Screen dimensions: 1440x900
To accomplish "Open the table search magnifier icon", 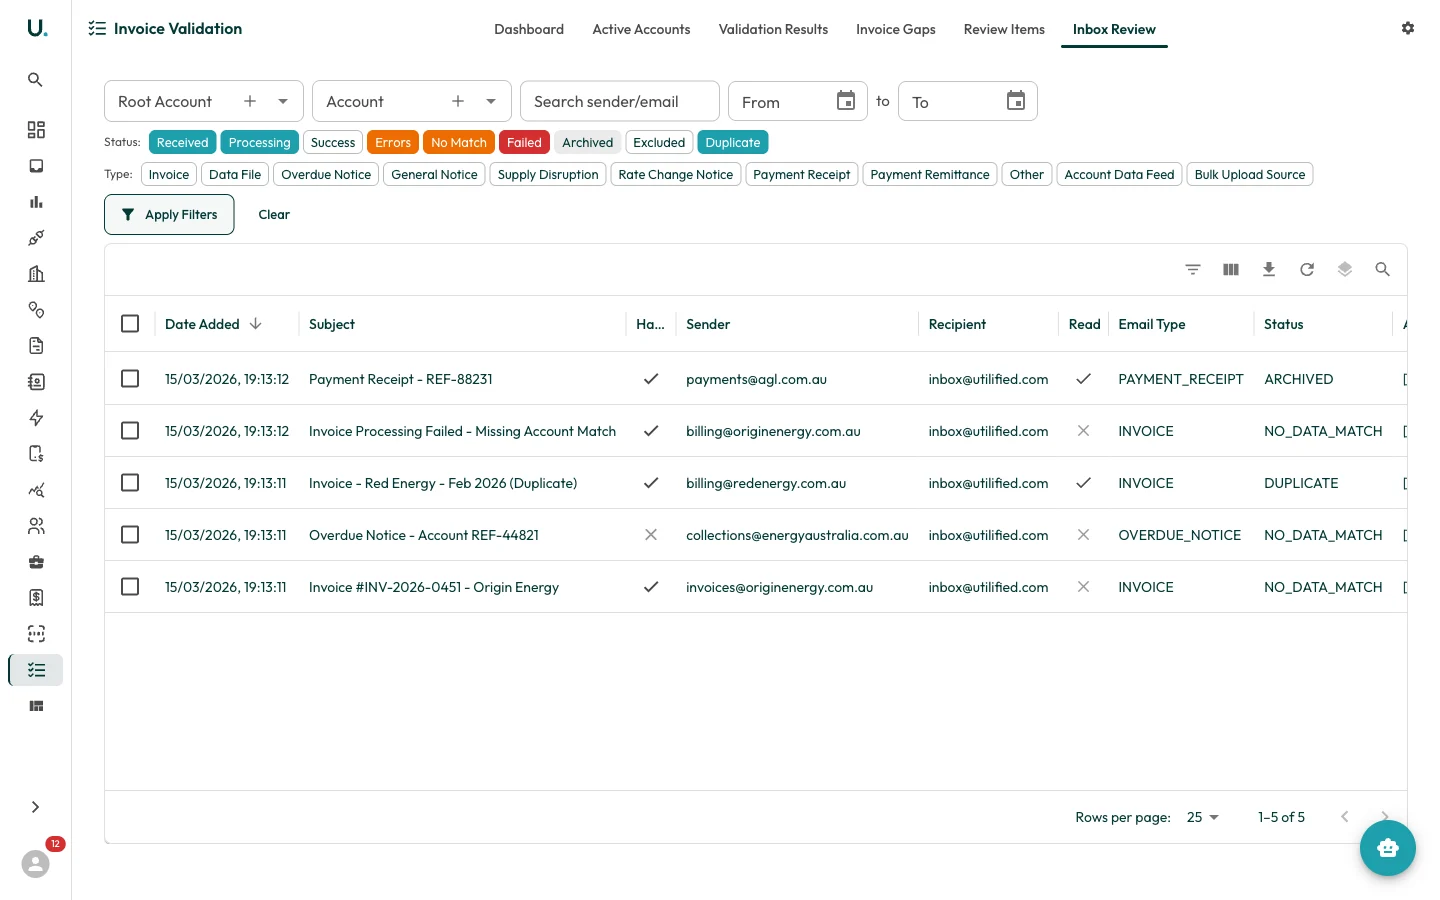I will click(x=1383, y=269).
